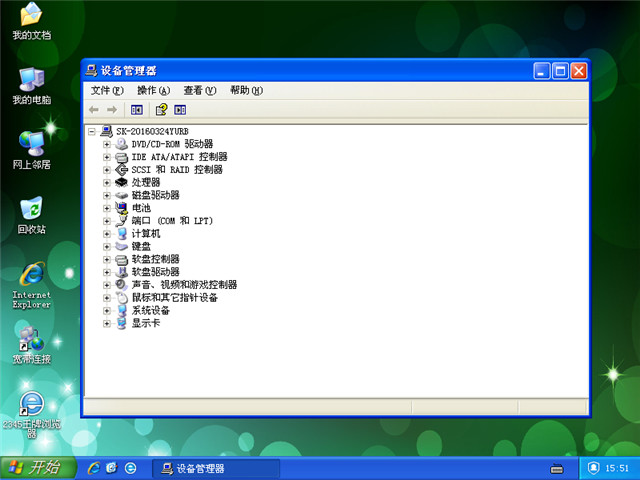Select 宽带连接 desktop shortcut
The image size is (640, 480).
31,345
